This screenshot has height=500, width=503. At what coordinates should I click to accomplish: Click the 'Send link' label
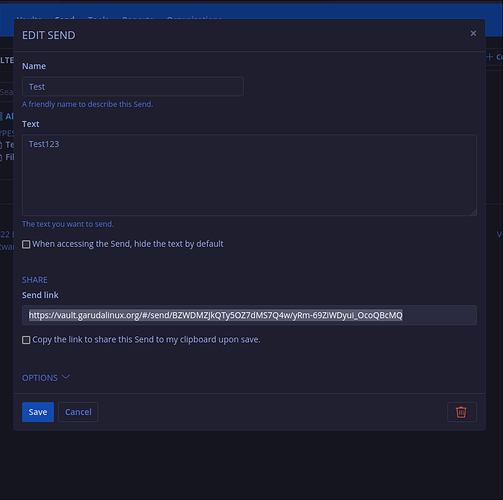pos(40,295)
